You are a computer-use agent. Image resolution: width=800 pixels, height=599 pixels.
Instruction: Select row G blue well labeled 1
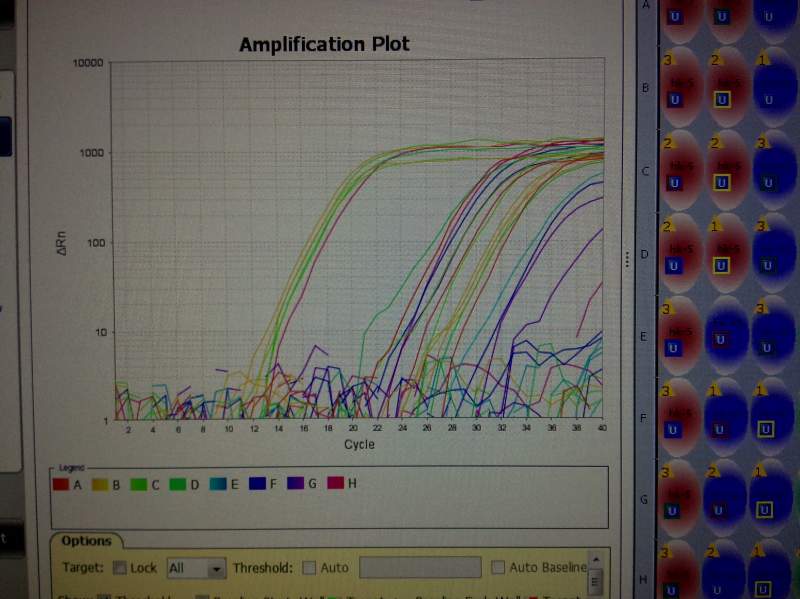(x=771, y=498)
